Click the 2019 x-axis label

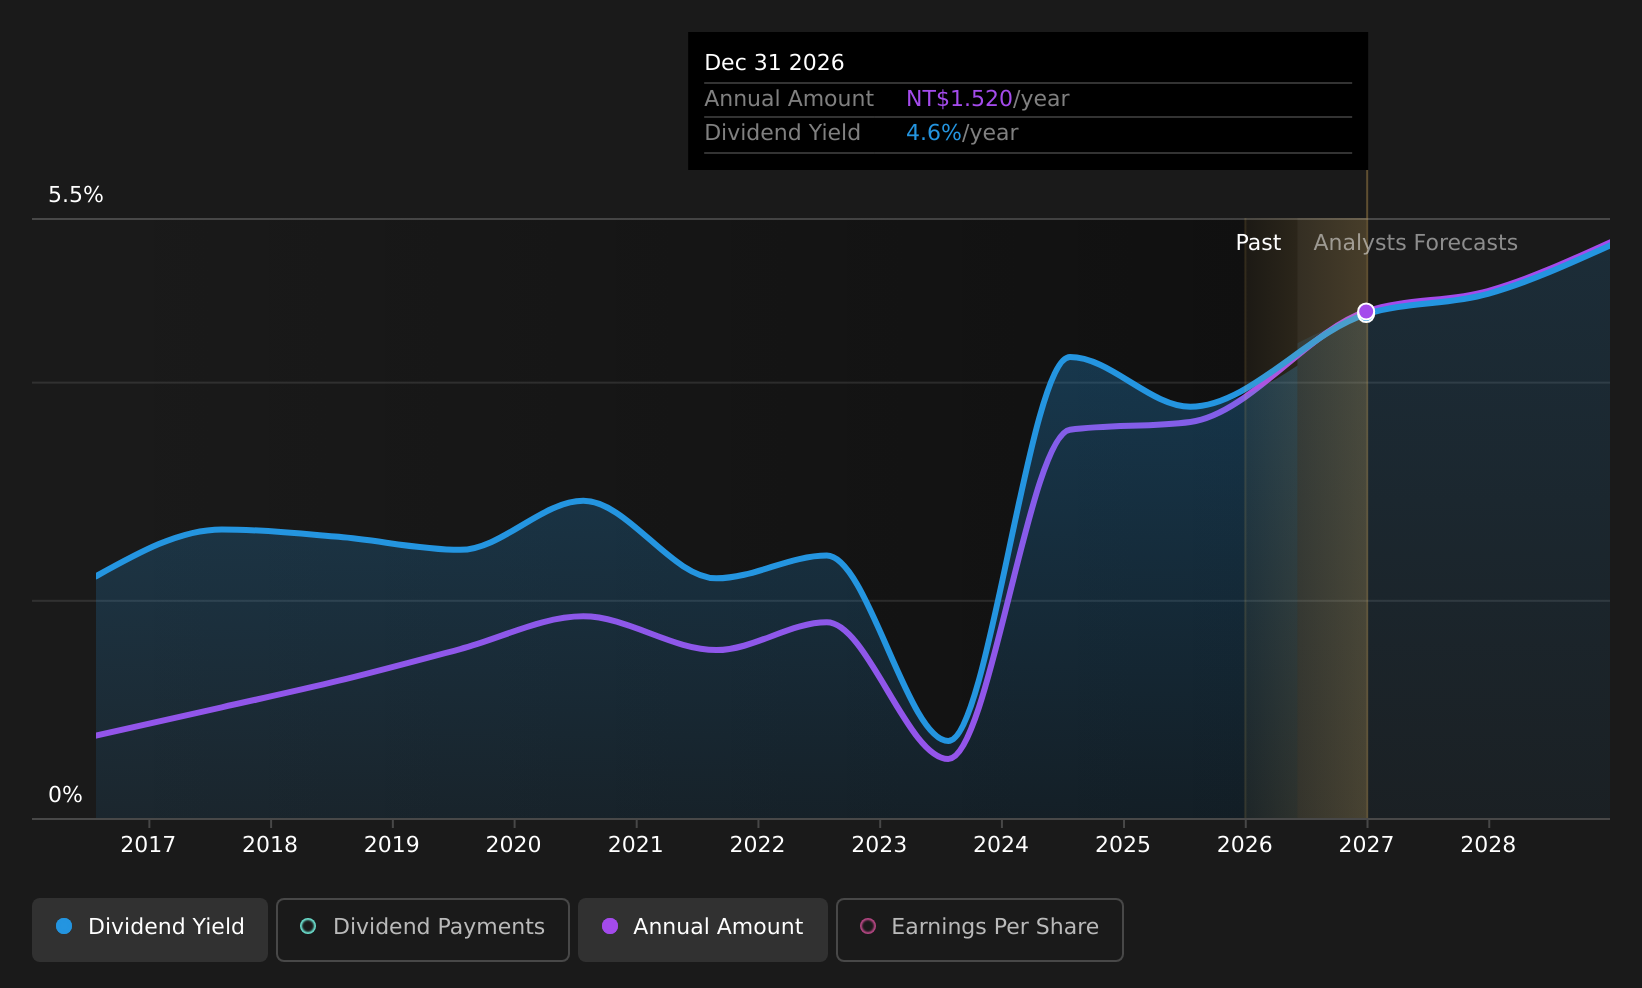392,845
